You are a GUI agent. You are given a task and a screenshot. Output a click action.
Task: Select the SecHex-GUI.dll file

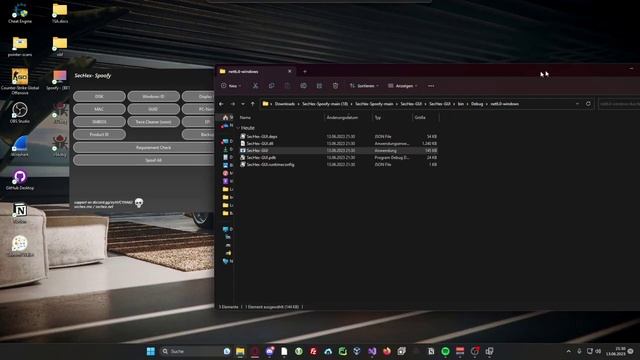(x=339, y=143)
